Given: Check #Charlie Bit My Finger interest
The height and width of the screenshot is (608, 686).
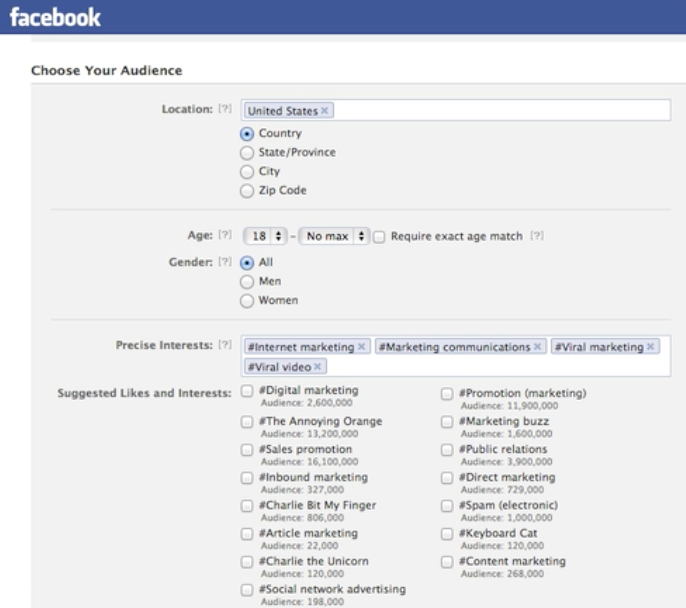Looking at the screenshot, I should pyautogui.click(x=247, y=506).
